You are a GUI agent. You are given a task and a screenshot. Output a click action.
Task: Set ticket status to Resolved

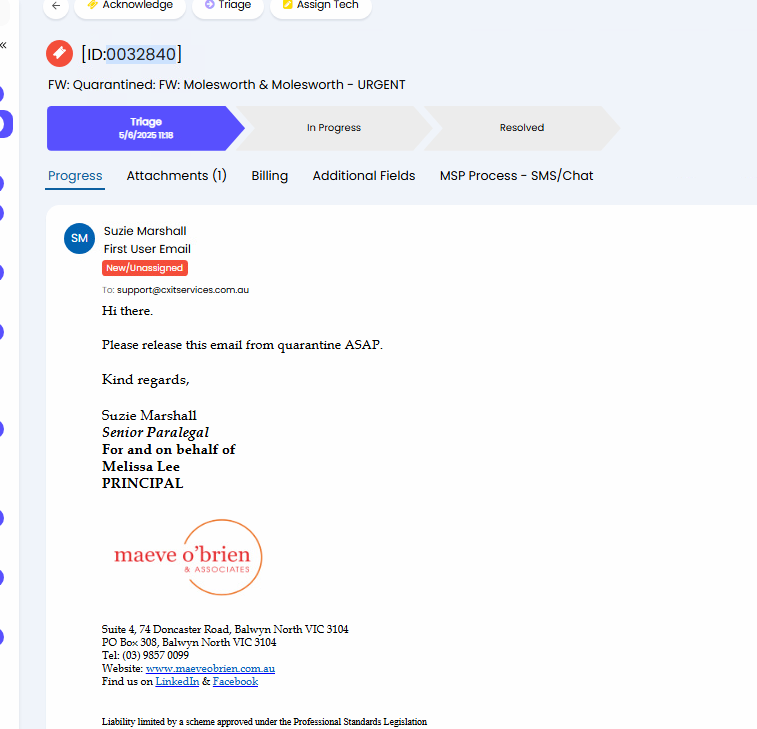521,128
